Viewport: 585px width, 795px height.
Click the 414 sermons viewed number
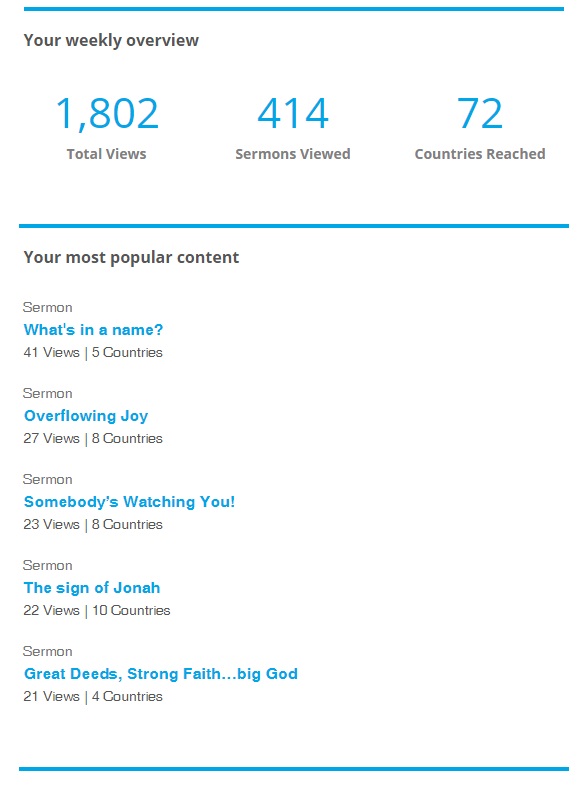(293, 114)
